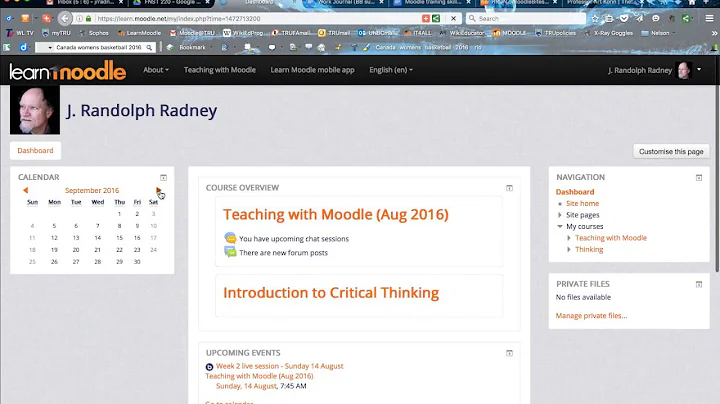
Task: Collapse the My courses tree node
Action: 559,226
